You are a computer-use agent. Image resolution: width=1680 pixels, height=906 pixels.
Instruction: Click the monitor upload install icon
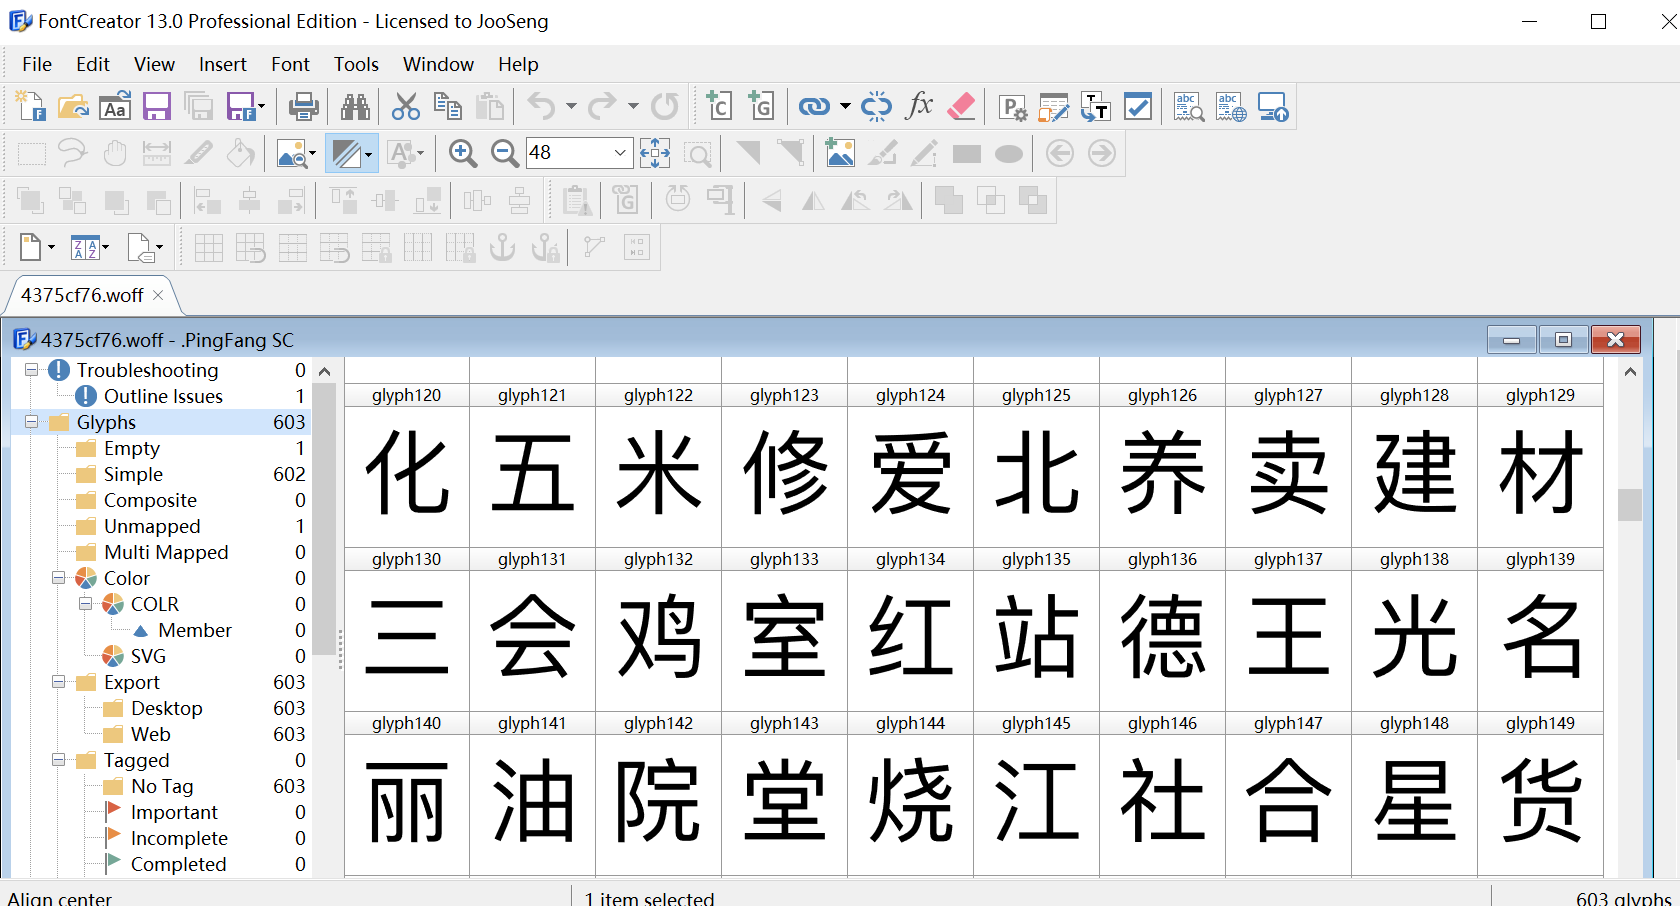point(1273,106)
